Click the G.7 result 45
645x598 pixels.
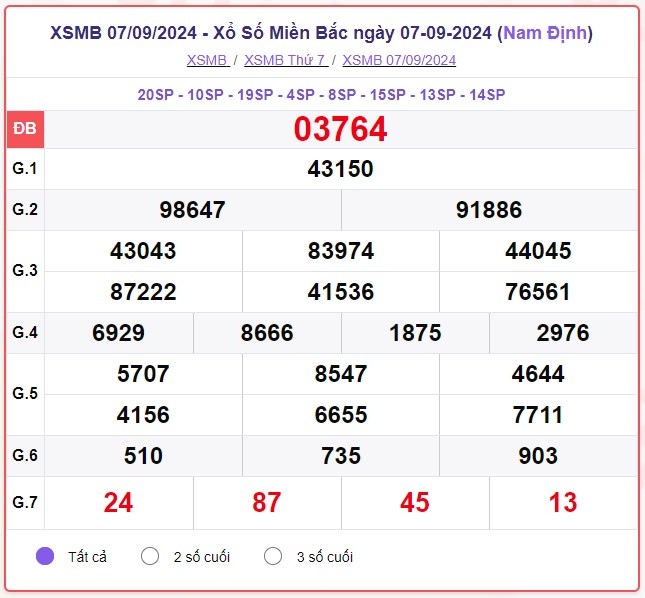pos(415,503)
